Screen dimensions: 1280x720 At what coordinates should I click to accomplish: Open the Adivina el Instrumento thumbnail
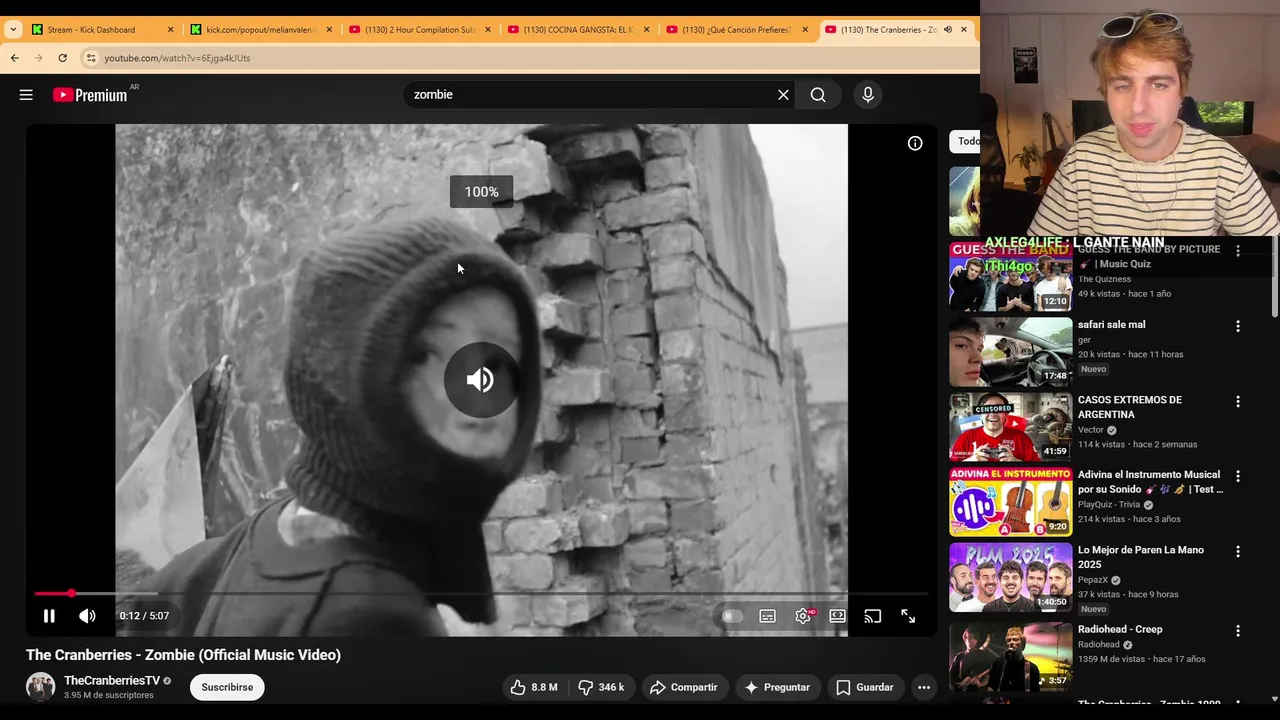point(1010,502)
